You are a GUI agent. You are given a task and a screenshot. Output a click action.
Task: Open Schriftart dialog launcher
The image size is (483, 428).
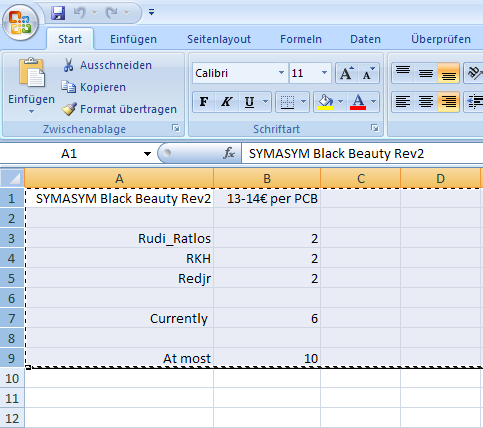pos(375,128)
